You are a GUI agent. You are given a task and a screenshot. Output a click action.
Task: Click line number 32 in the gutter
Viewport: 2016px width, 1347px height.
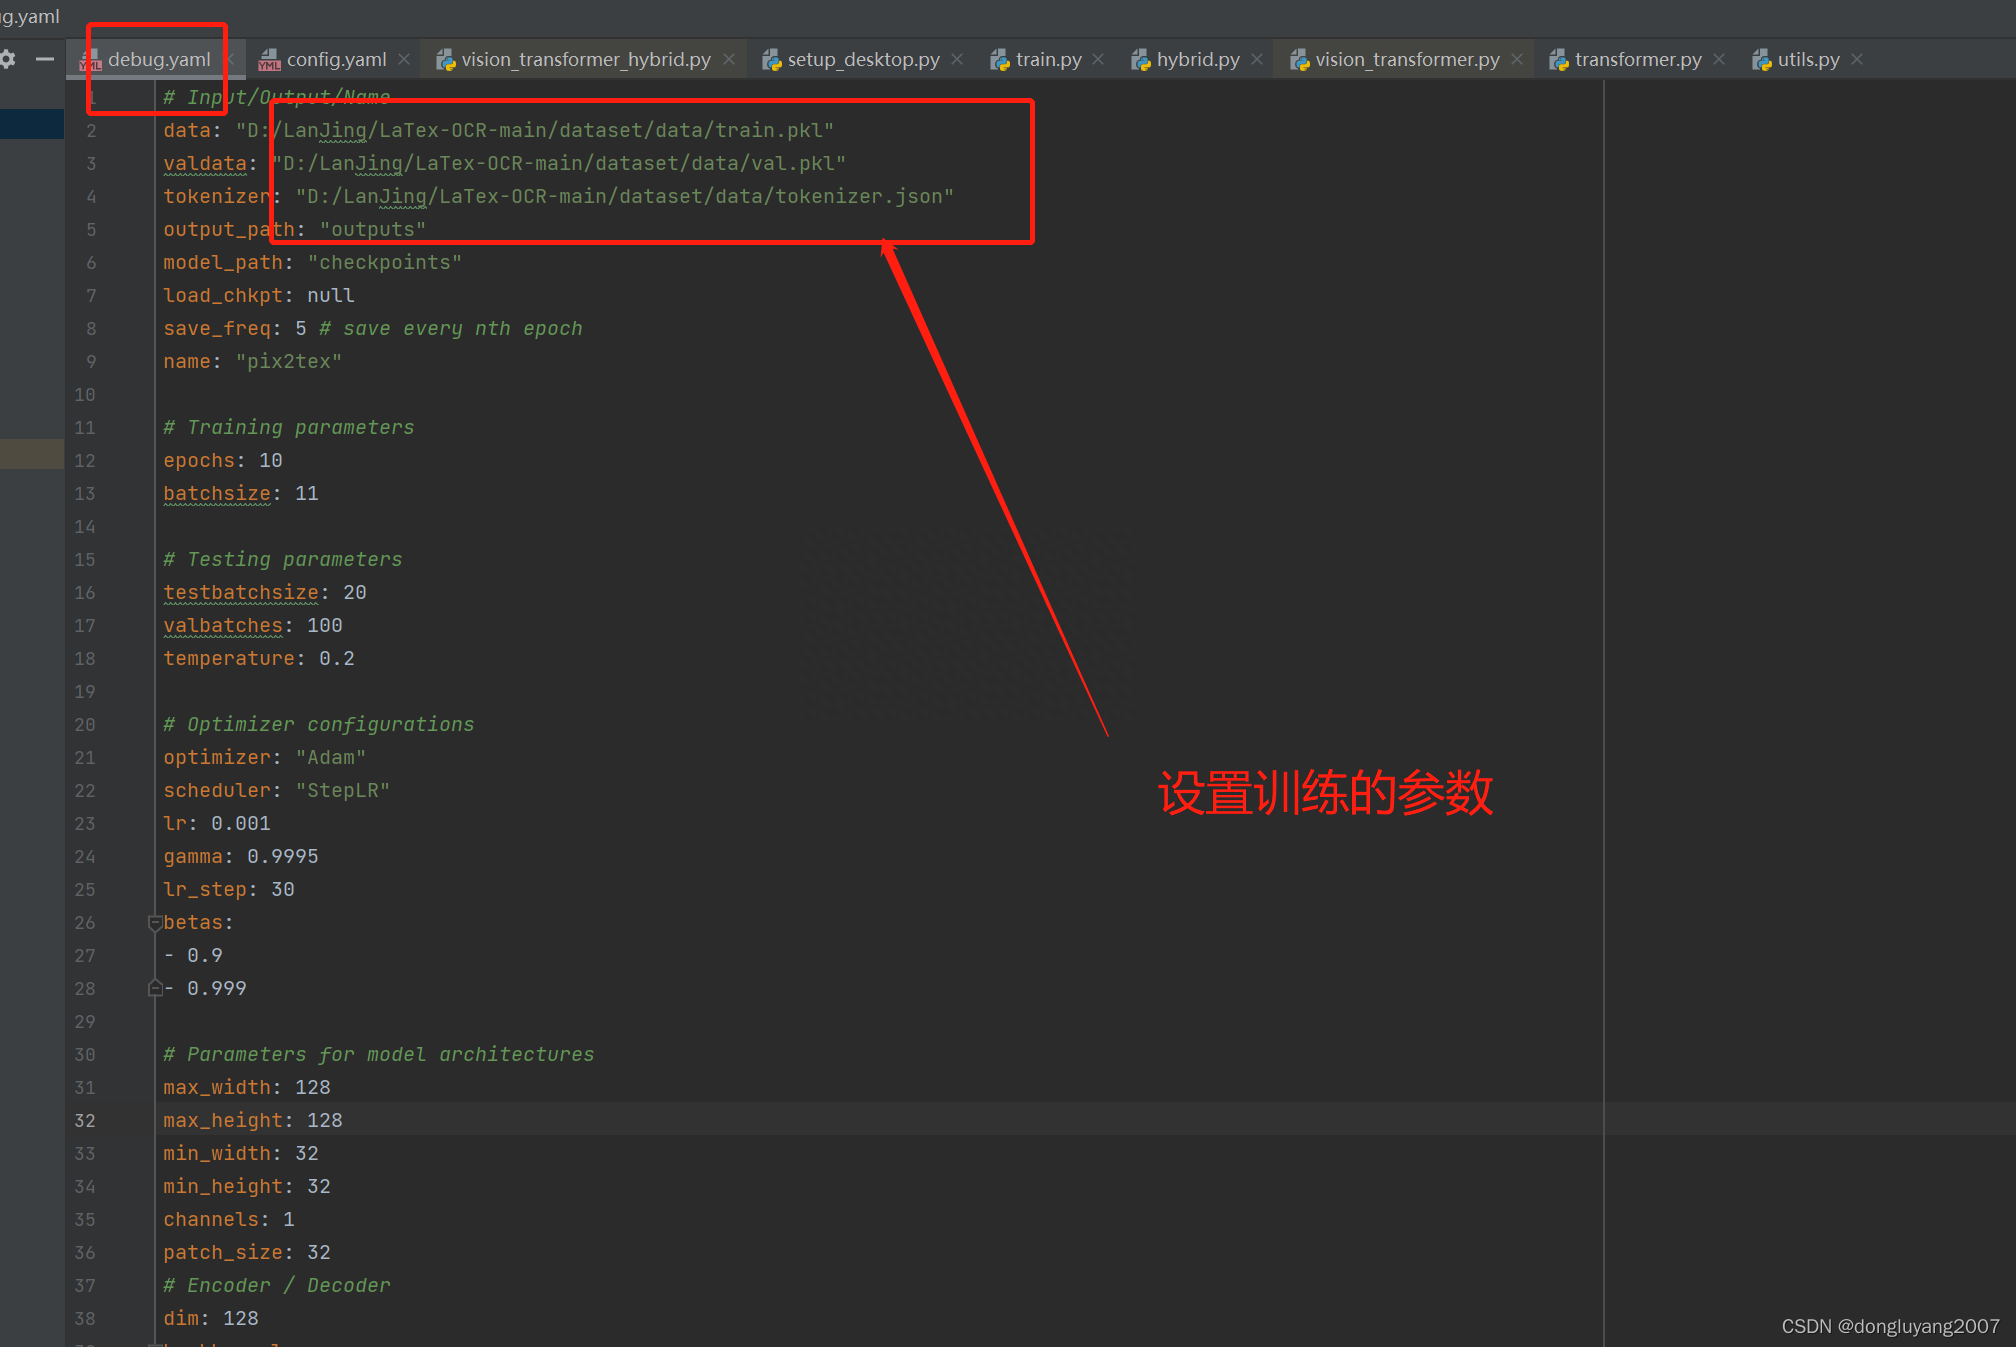pyautogui.click(x=85, y=1121)
